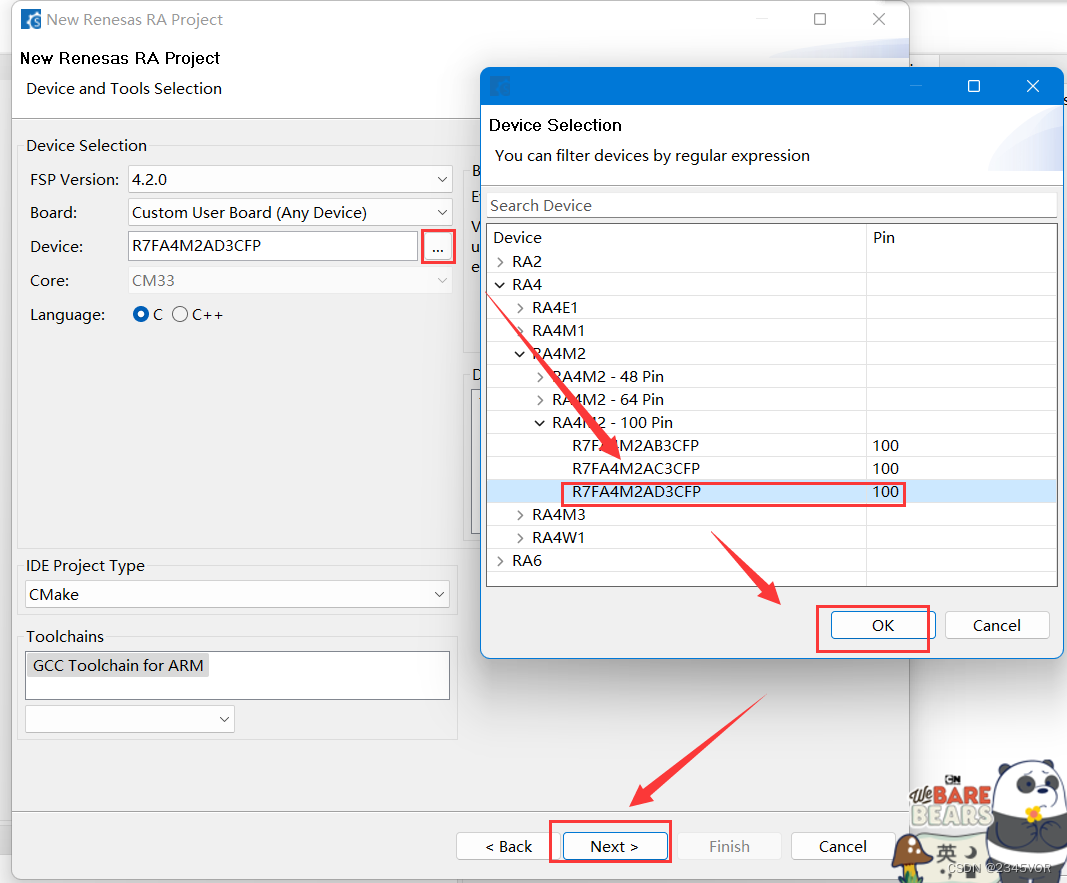
Task: Close the Device Selection dialog
Action: (1032, 86)
